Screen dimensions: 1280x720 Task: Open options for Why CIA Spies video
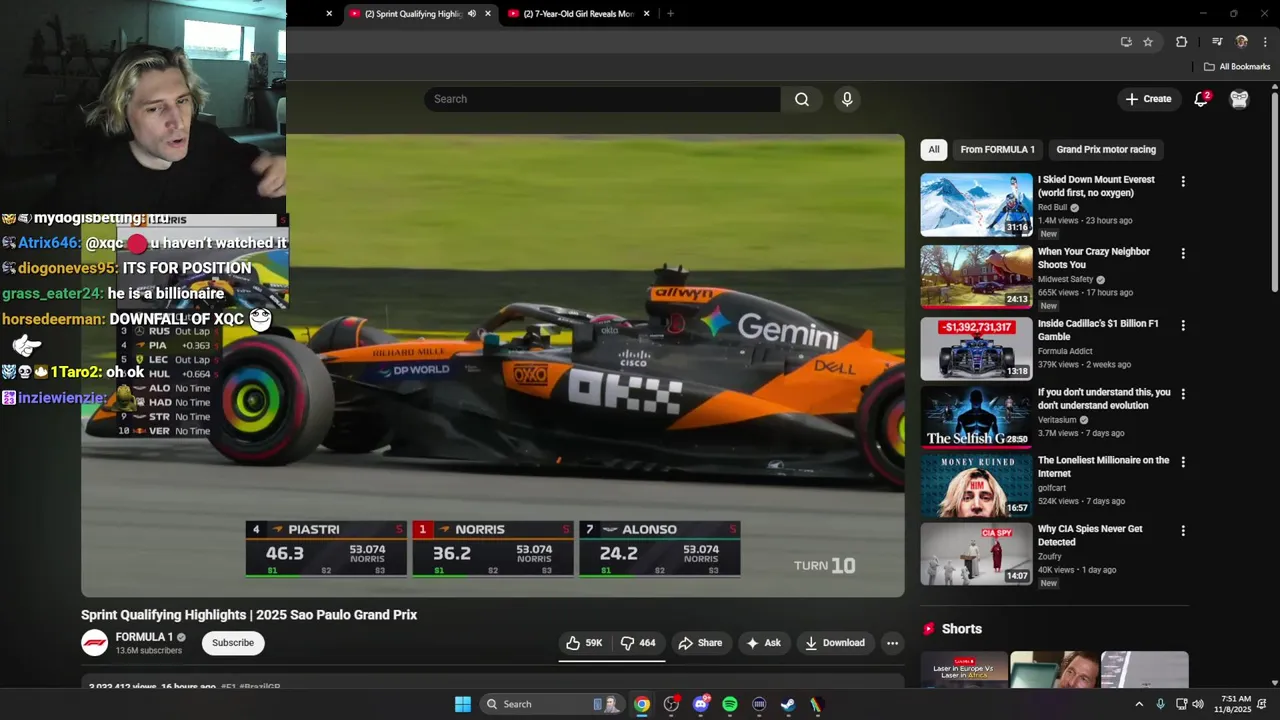point(1183,531)
